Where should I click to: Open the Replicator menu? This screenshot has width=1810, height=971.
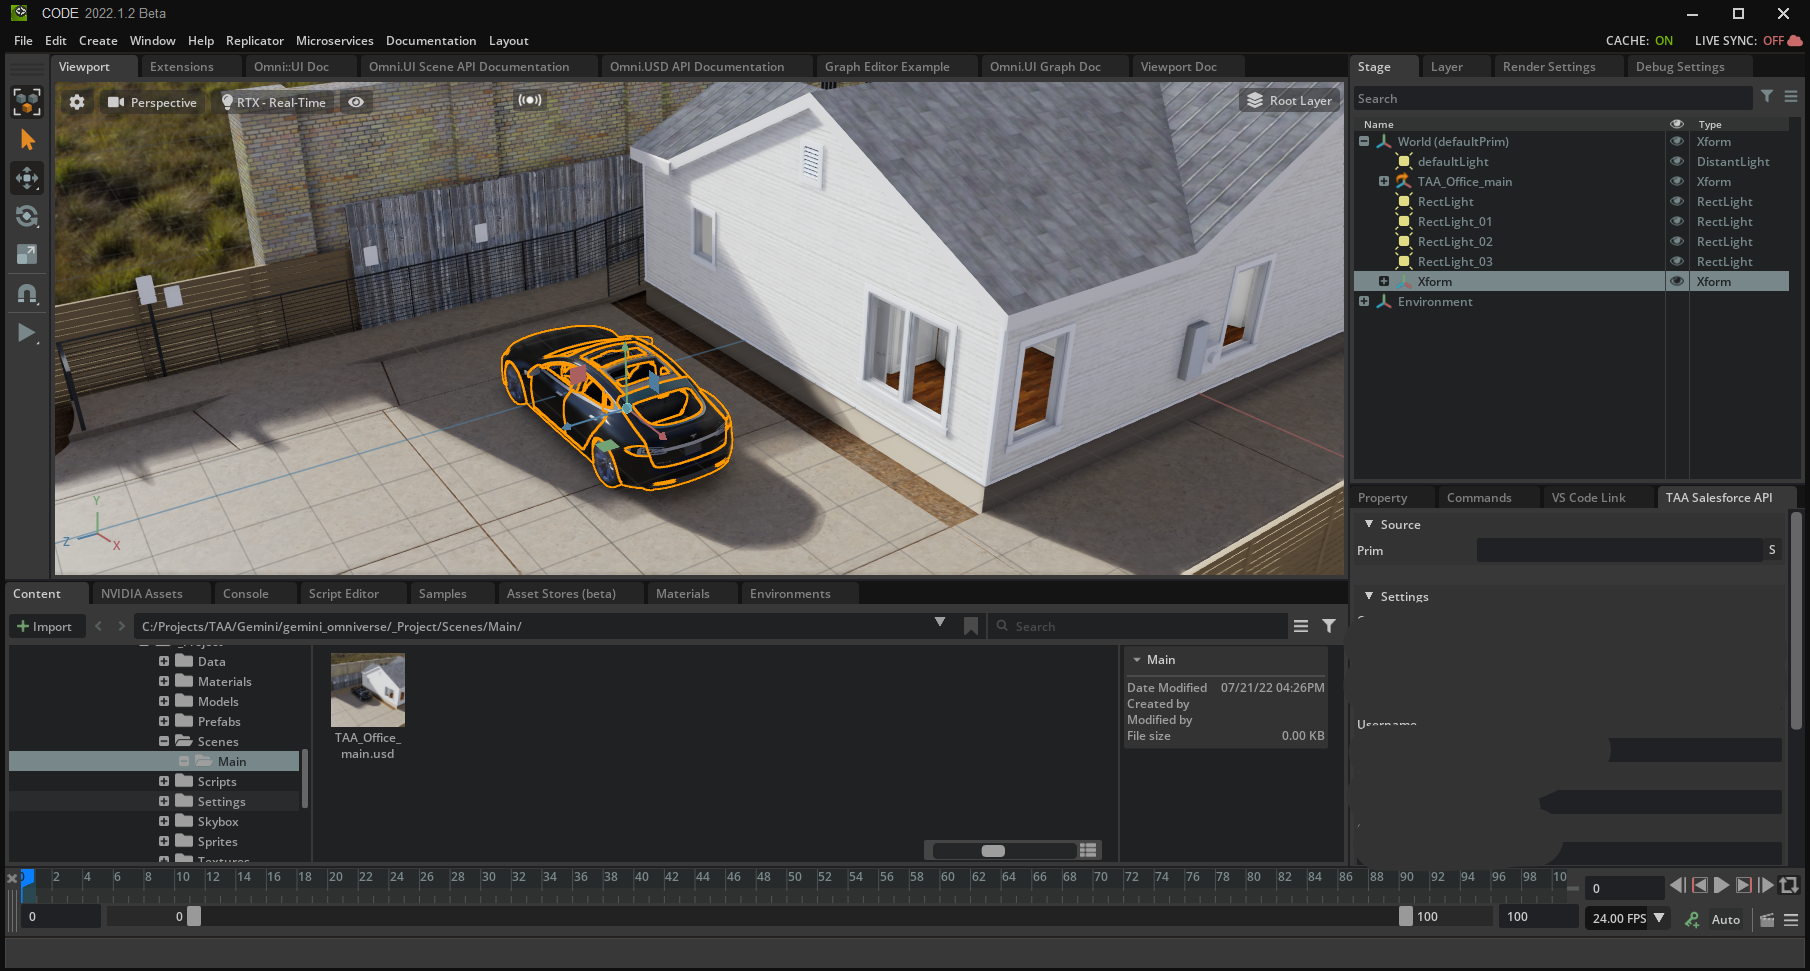pos(254,41)
